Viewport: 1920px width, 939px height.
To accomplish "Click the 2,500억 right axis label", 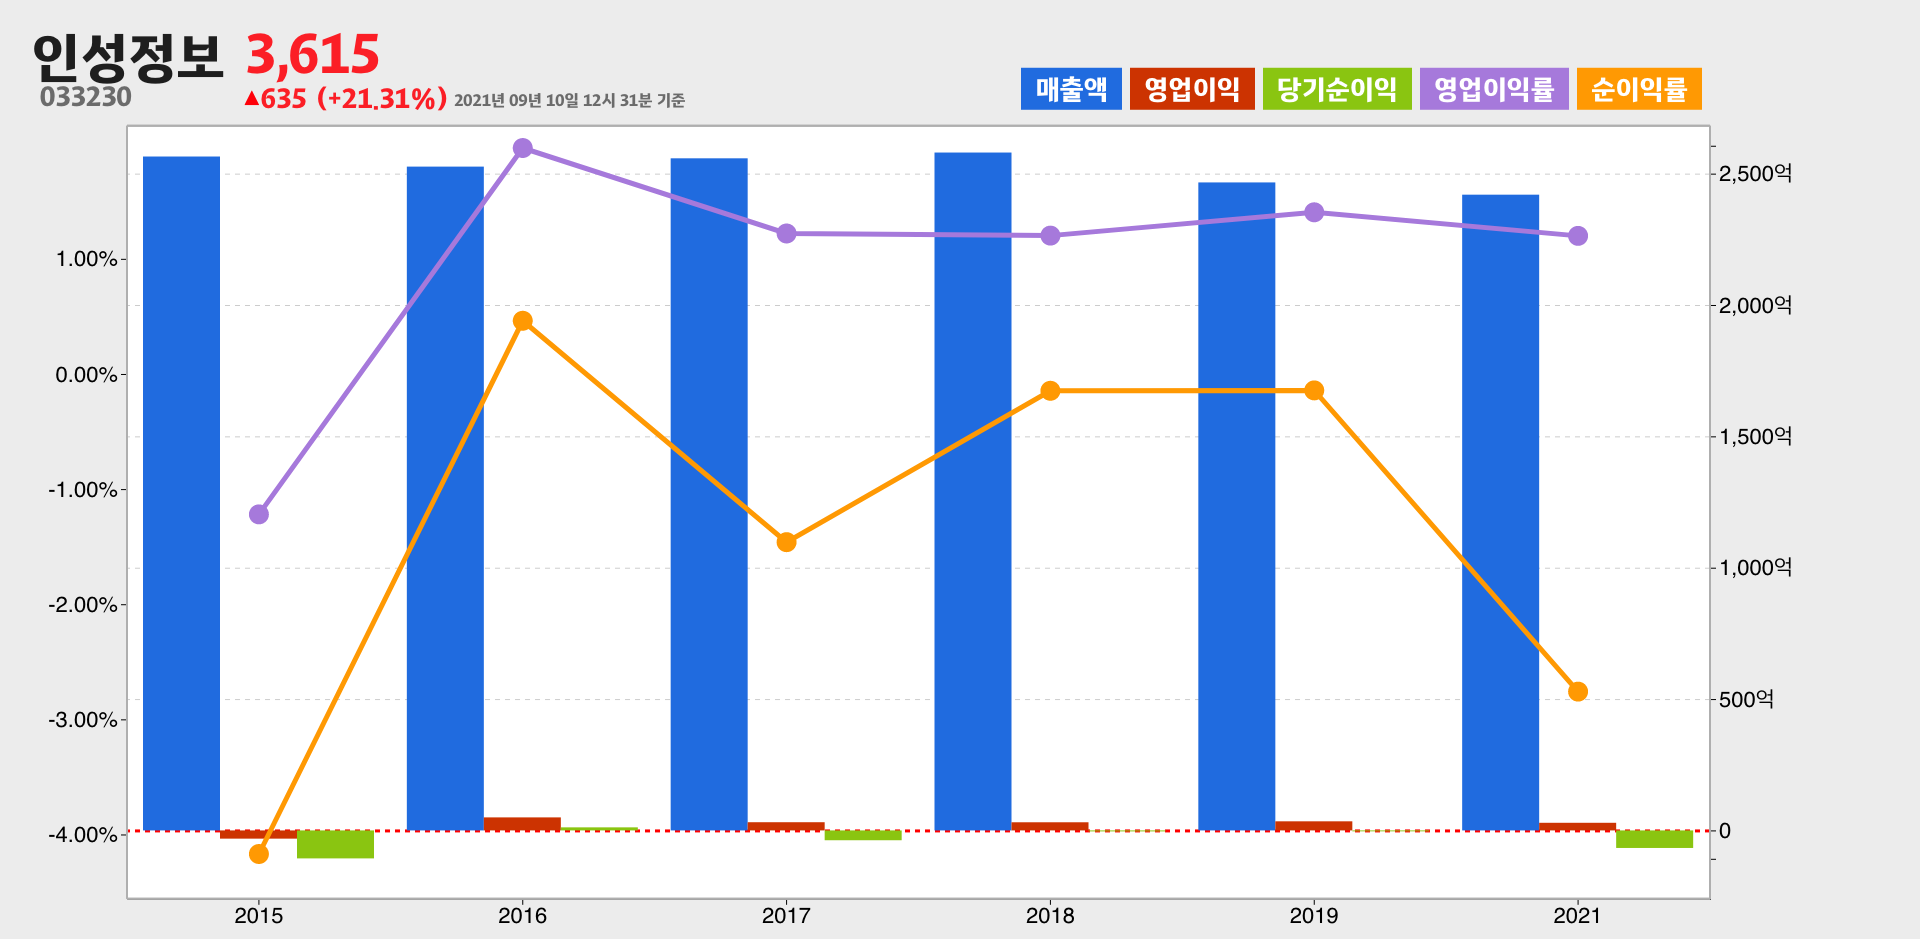I will 1755,174.
